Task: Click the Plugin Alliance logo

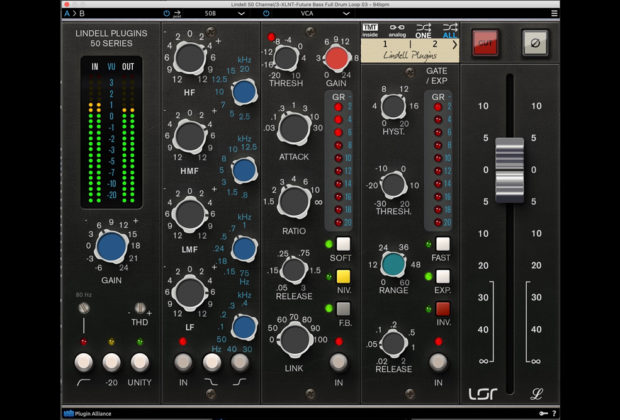Action: [x=88, y=414]
